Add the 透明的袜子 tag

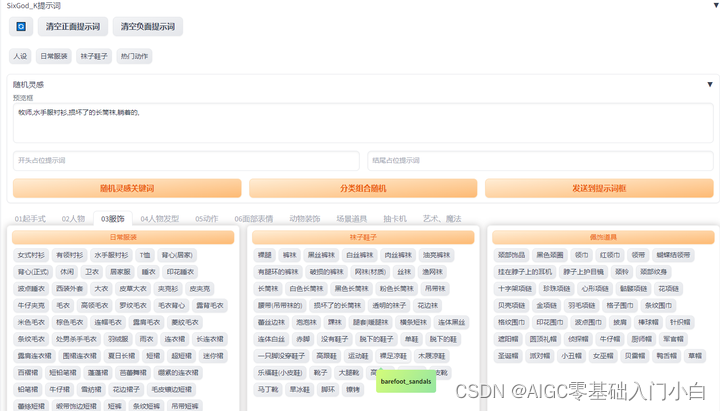(389, 305)
